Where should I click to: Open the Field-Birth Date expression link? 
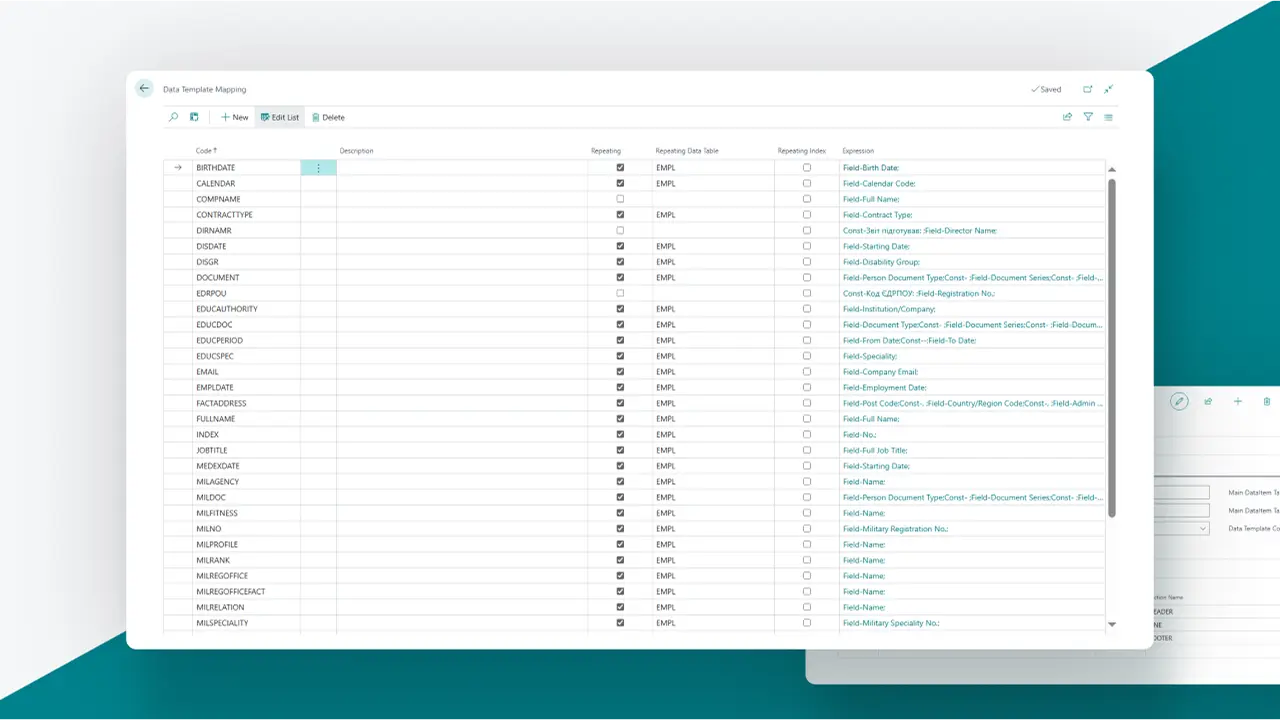[x=873, y=167]
